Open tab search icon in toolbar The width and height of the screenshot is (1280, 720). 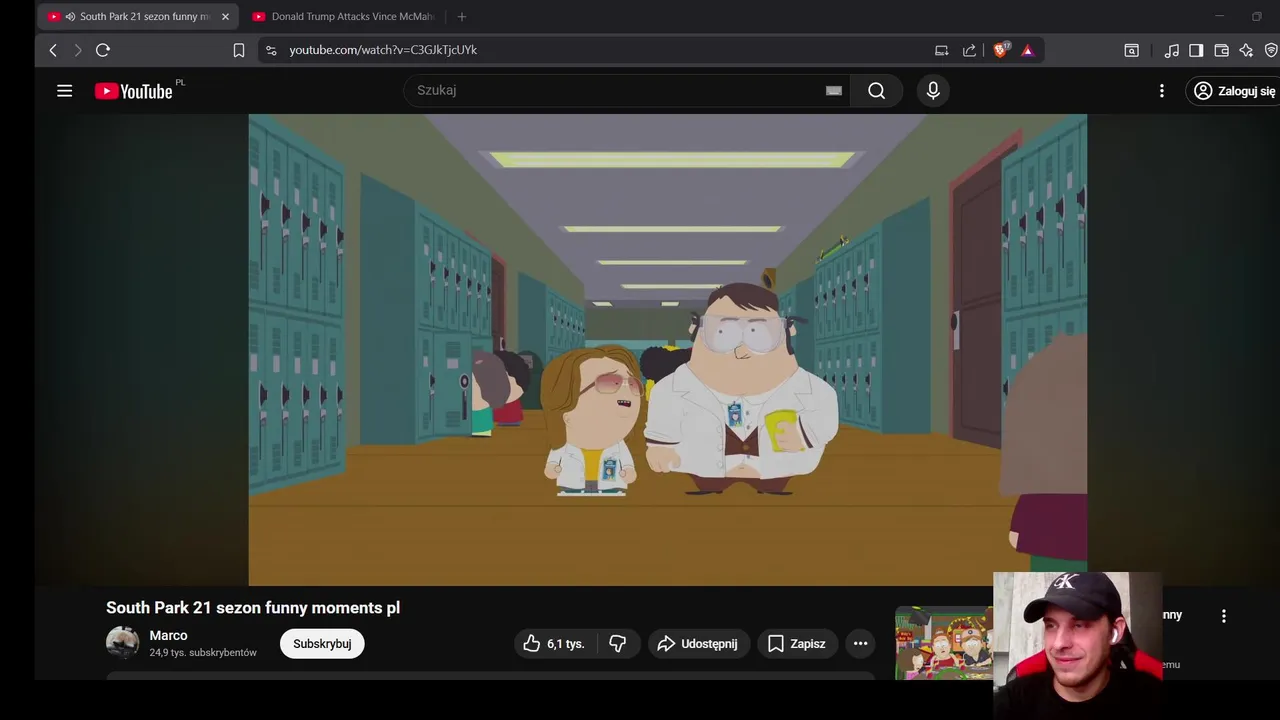point(1132,50)
